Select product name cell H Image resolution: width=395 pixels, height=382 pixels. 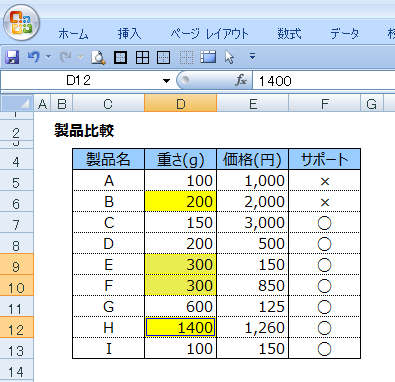coord(108,327)
